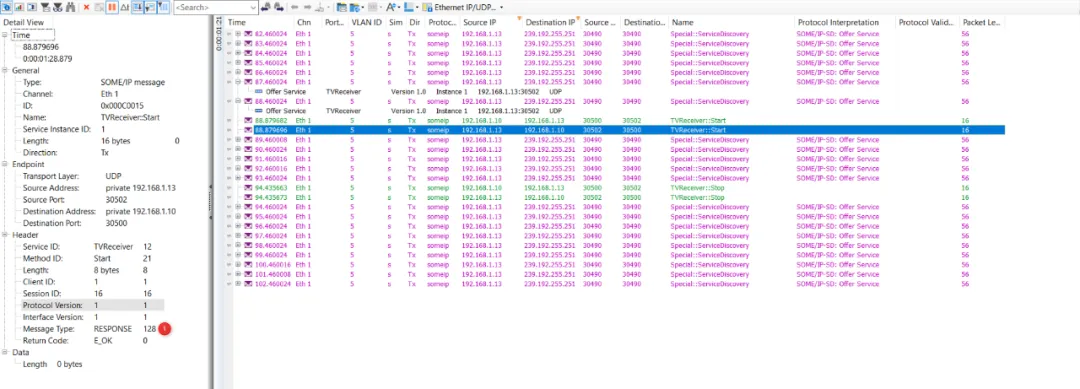Click the go-to-marker toolbar icon
Image resolution: width=1080 pixels, height=389 pixels.
(320, 7)
